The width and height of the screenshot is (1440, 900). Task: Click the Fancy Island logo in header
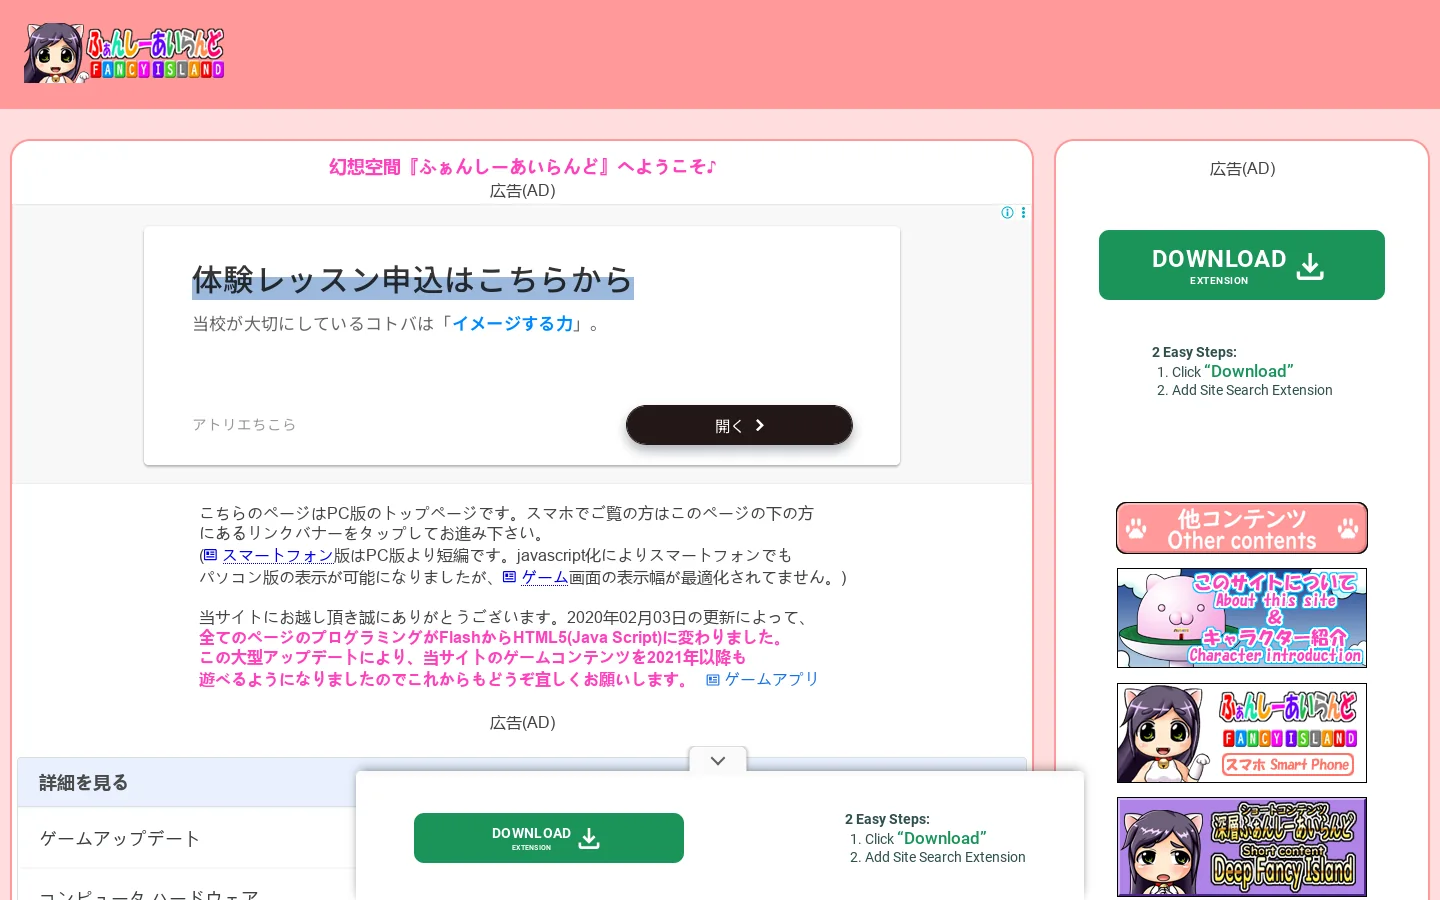124,53
